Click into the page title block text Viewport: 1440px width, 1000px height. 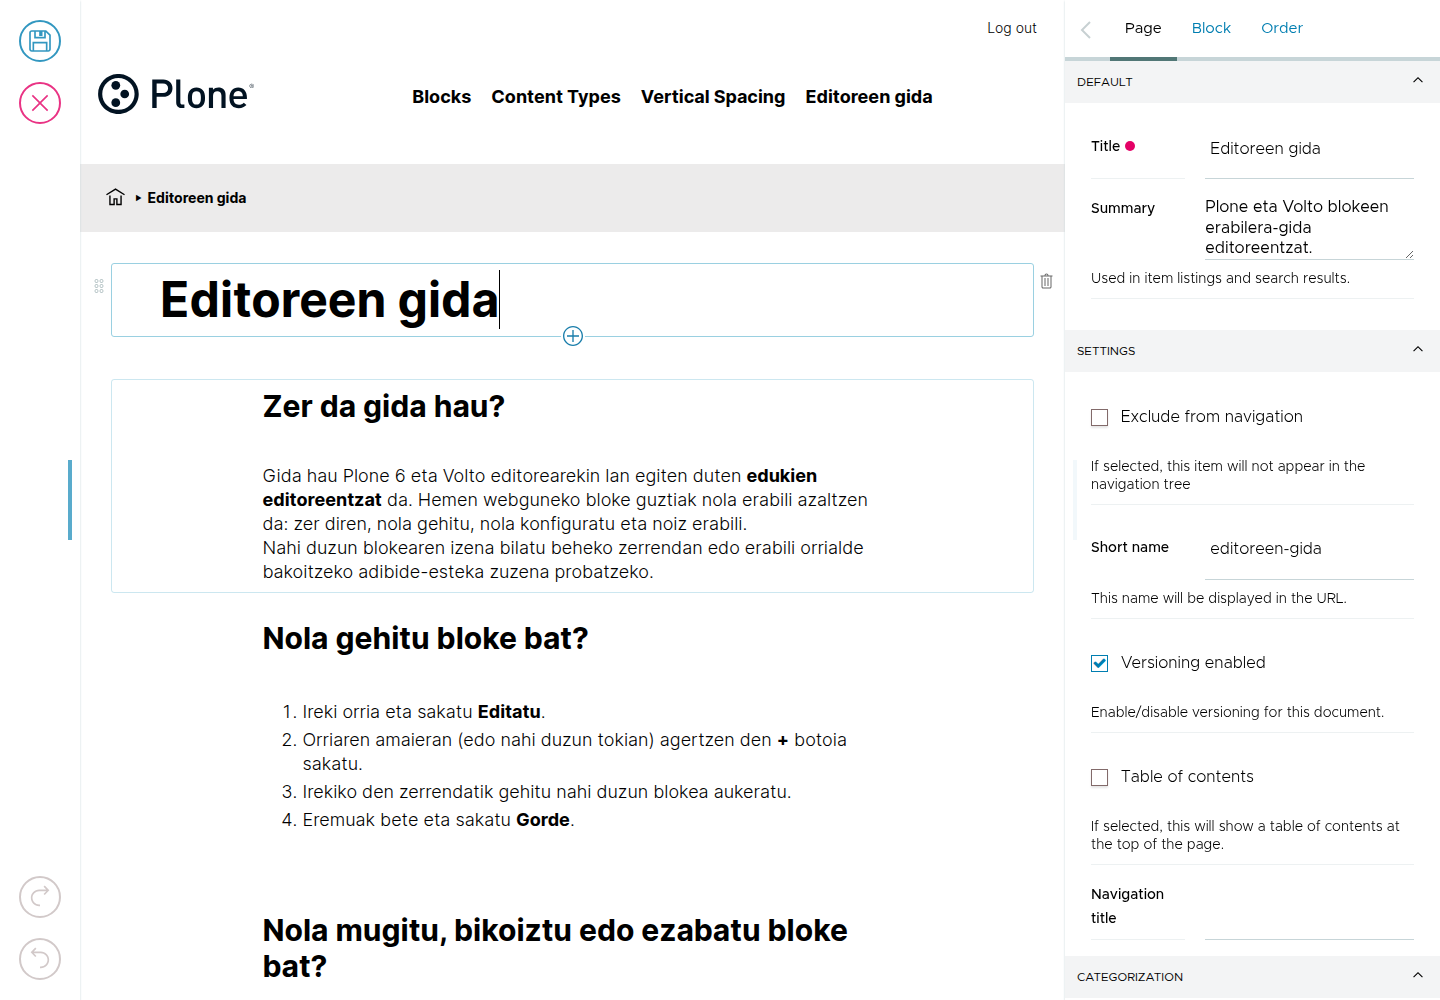(329, 300)
